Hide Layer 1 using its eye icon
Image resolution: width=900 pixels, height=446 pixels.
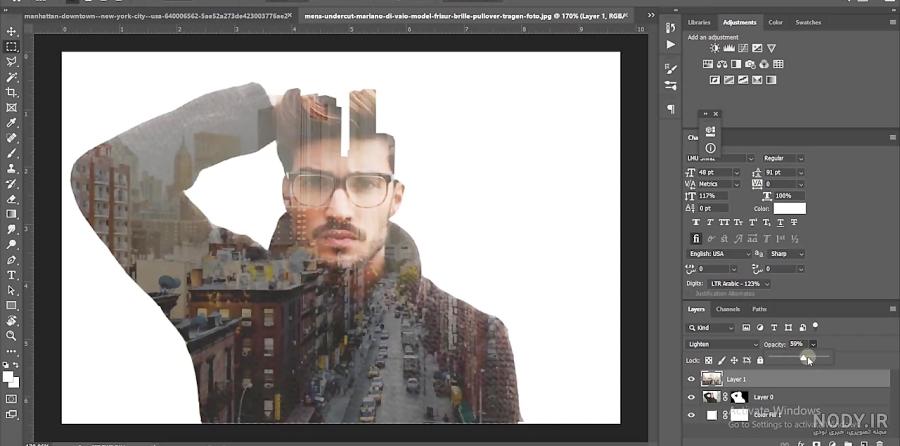click(691, 379)
